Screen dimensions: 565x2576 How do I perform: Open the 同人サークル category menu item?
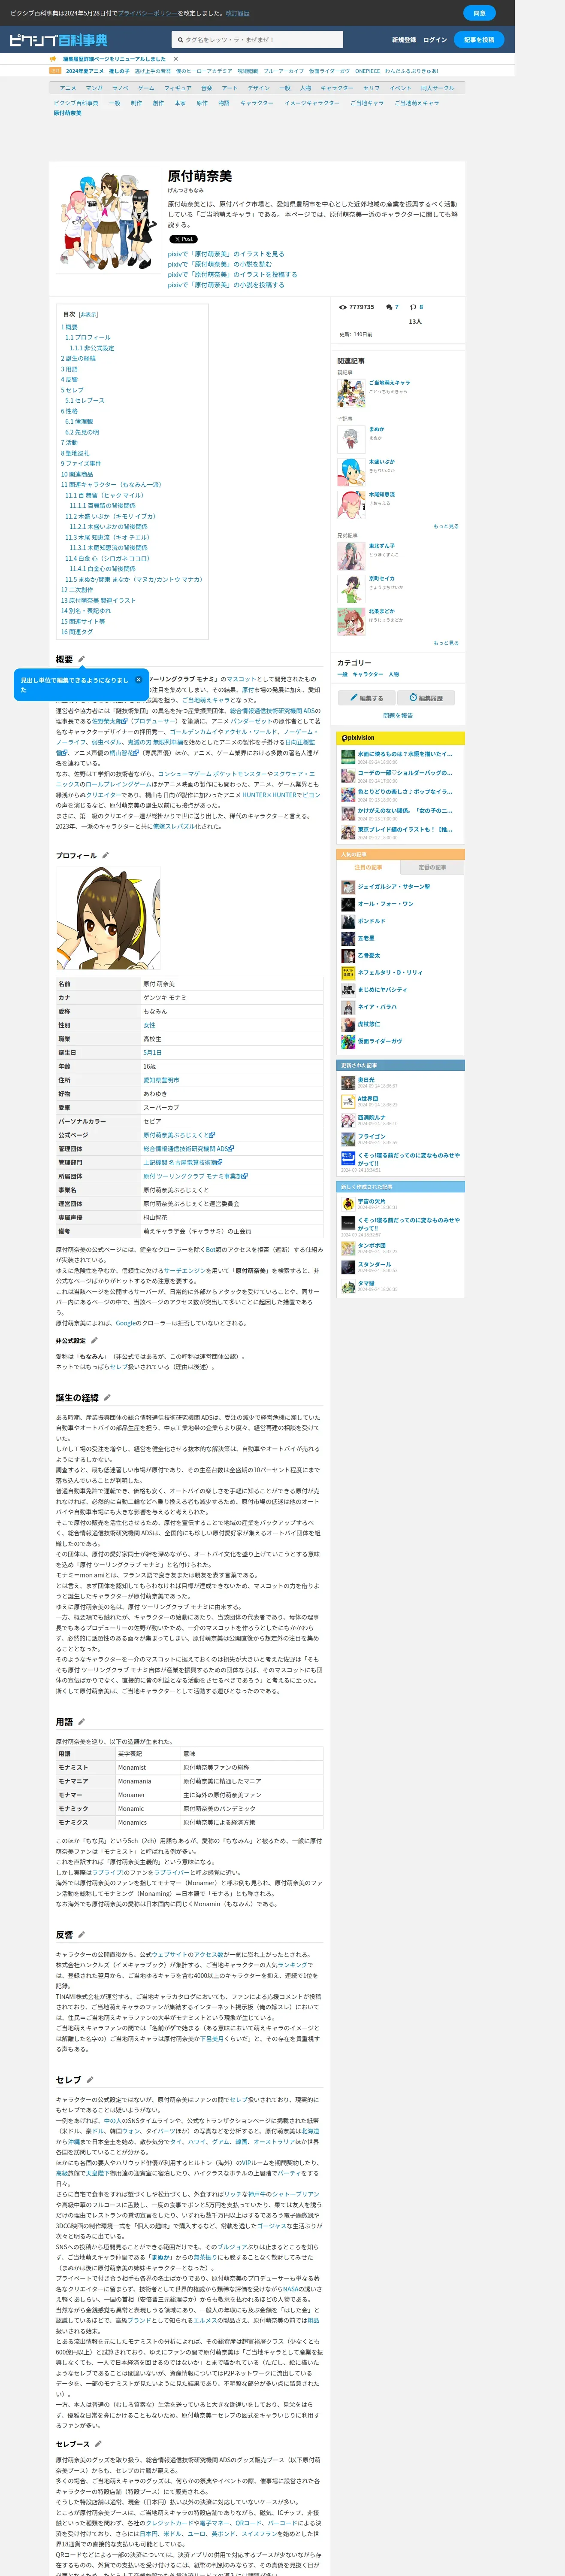[437, 88]
